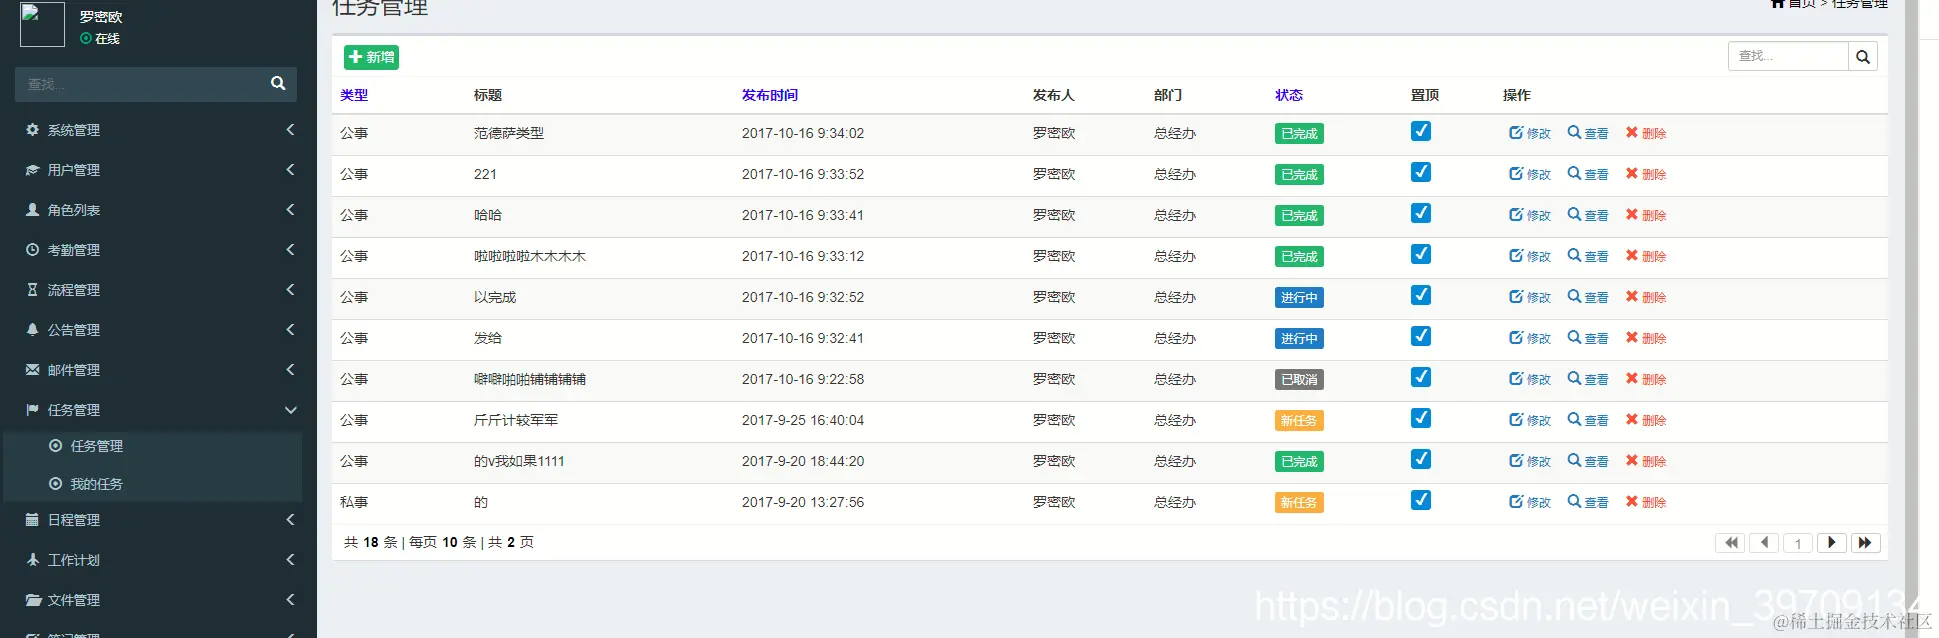Expand 考勤管理 chevron
1939x638 pixels.
[x=290, y=249]
